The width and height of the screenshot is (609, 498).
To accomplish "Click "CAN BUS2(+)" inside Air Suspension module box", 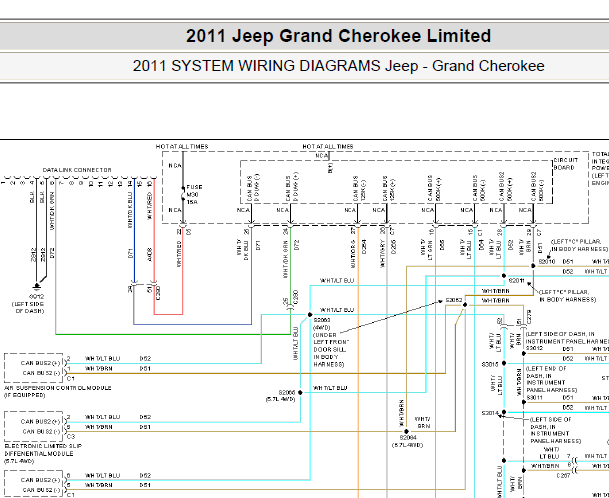I will [41, 363].
